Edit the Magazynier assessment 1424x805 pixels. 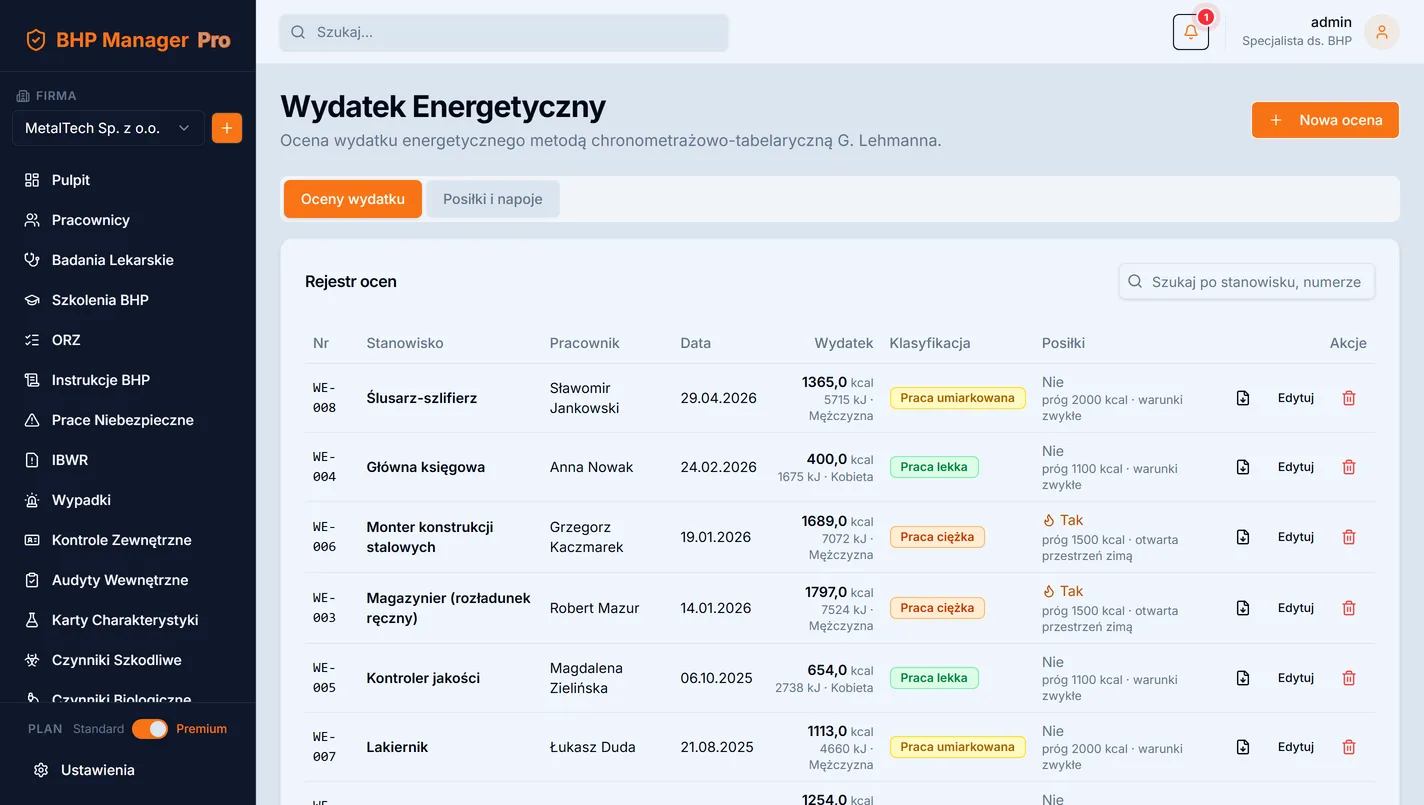click(x=1296, y=608)
